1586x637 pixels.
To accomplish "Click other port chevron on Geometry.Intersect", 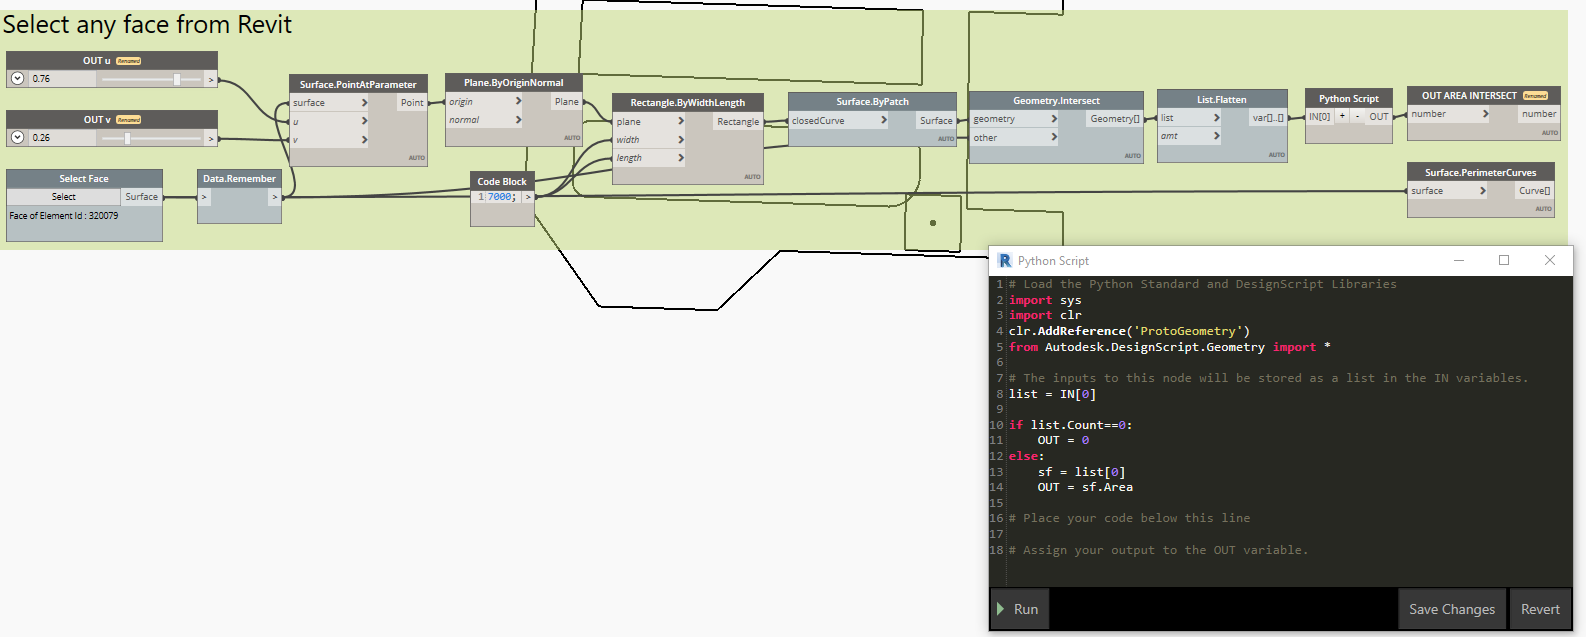I will click(x=1053, y=137).
